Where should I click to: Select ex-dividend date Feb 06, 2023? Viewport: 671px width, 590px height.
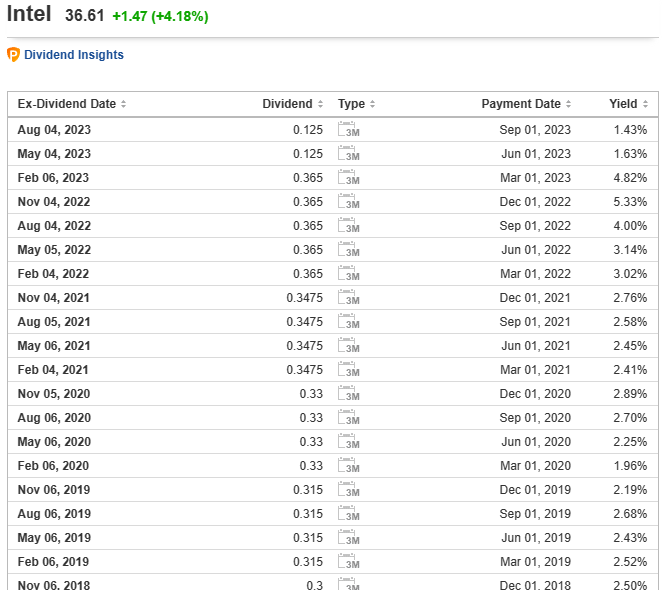[x=53, y=178]
